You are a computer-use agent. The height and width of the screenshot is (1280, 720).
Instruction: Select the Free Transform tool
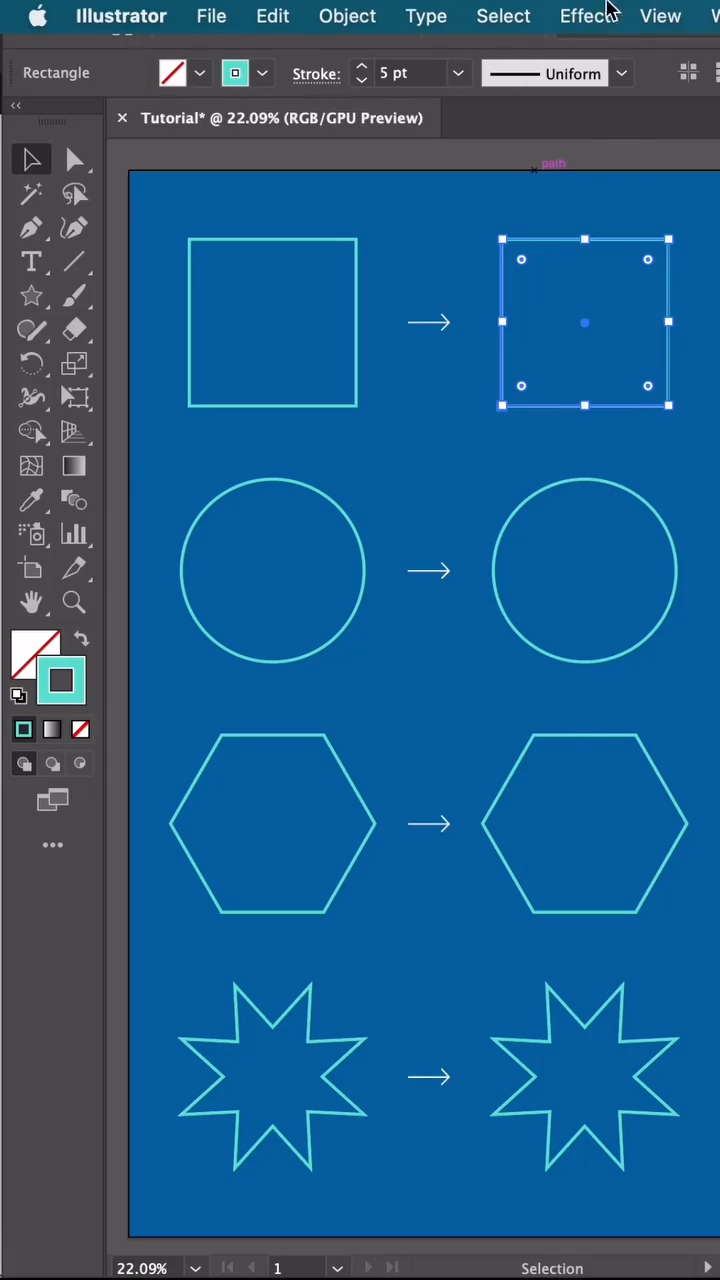click(74, 398)
